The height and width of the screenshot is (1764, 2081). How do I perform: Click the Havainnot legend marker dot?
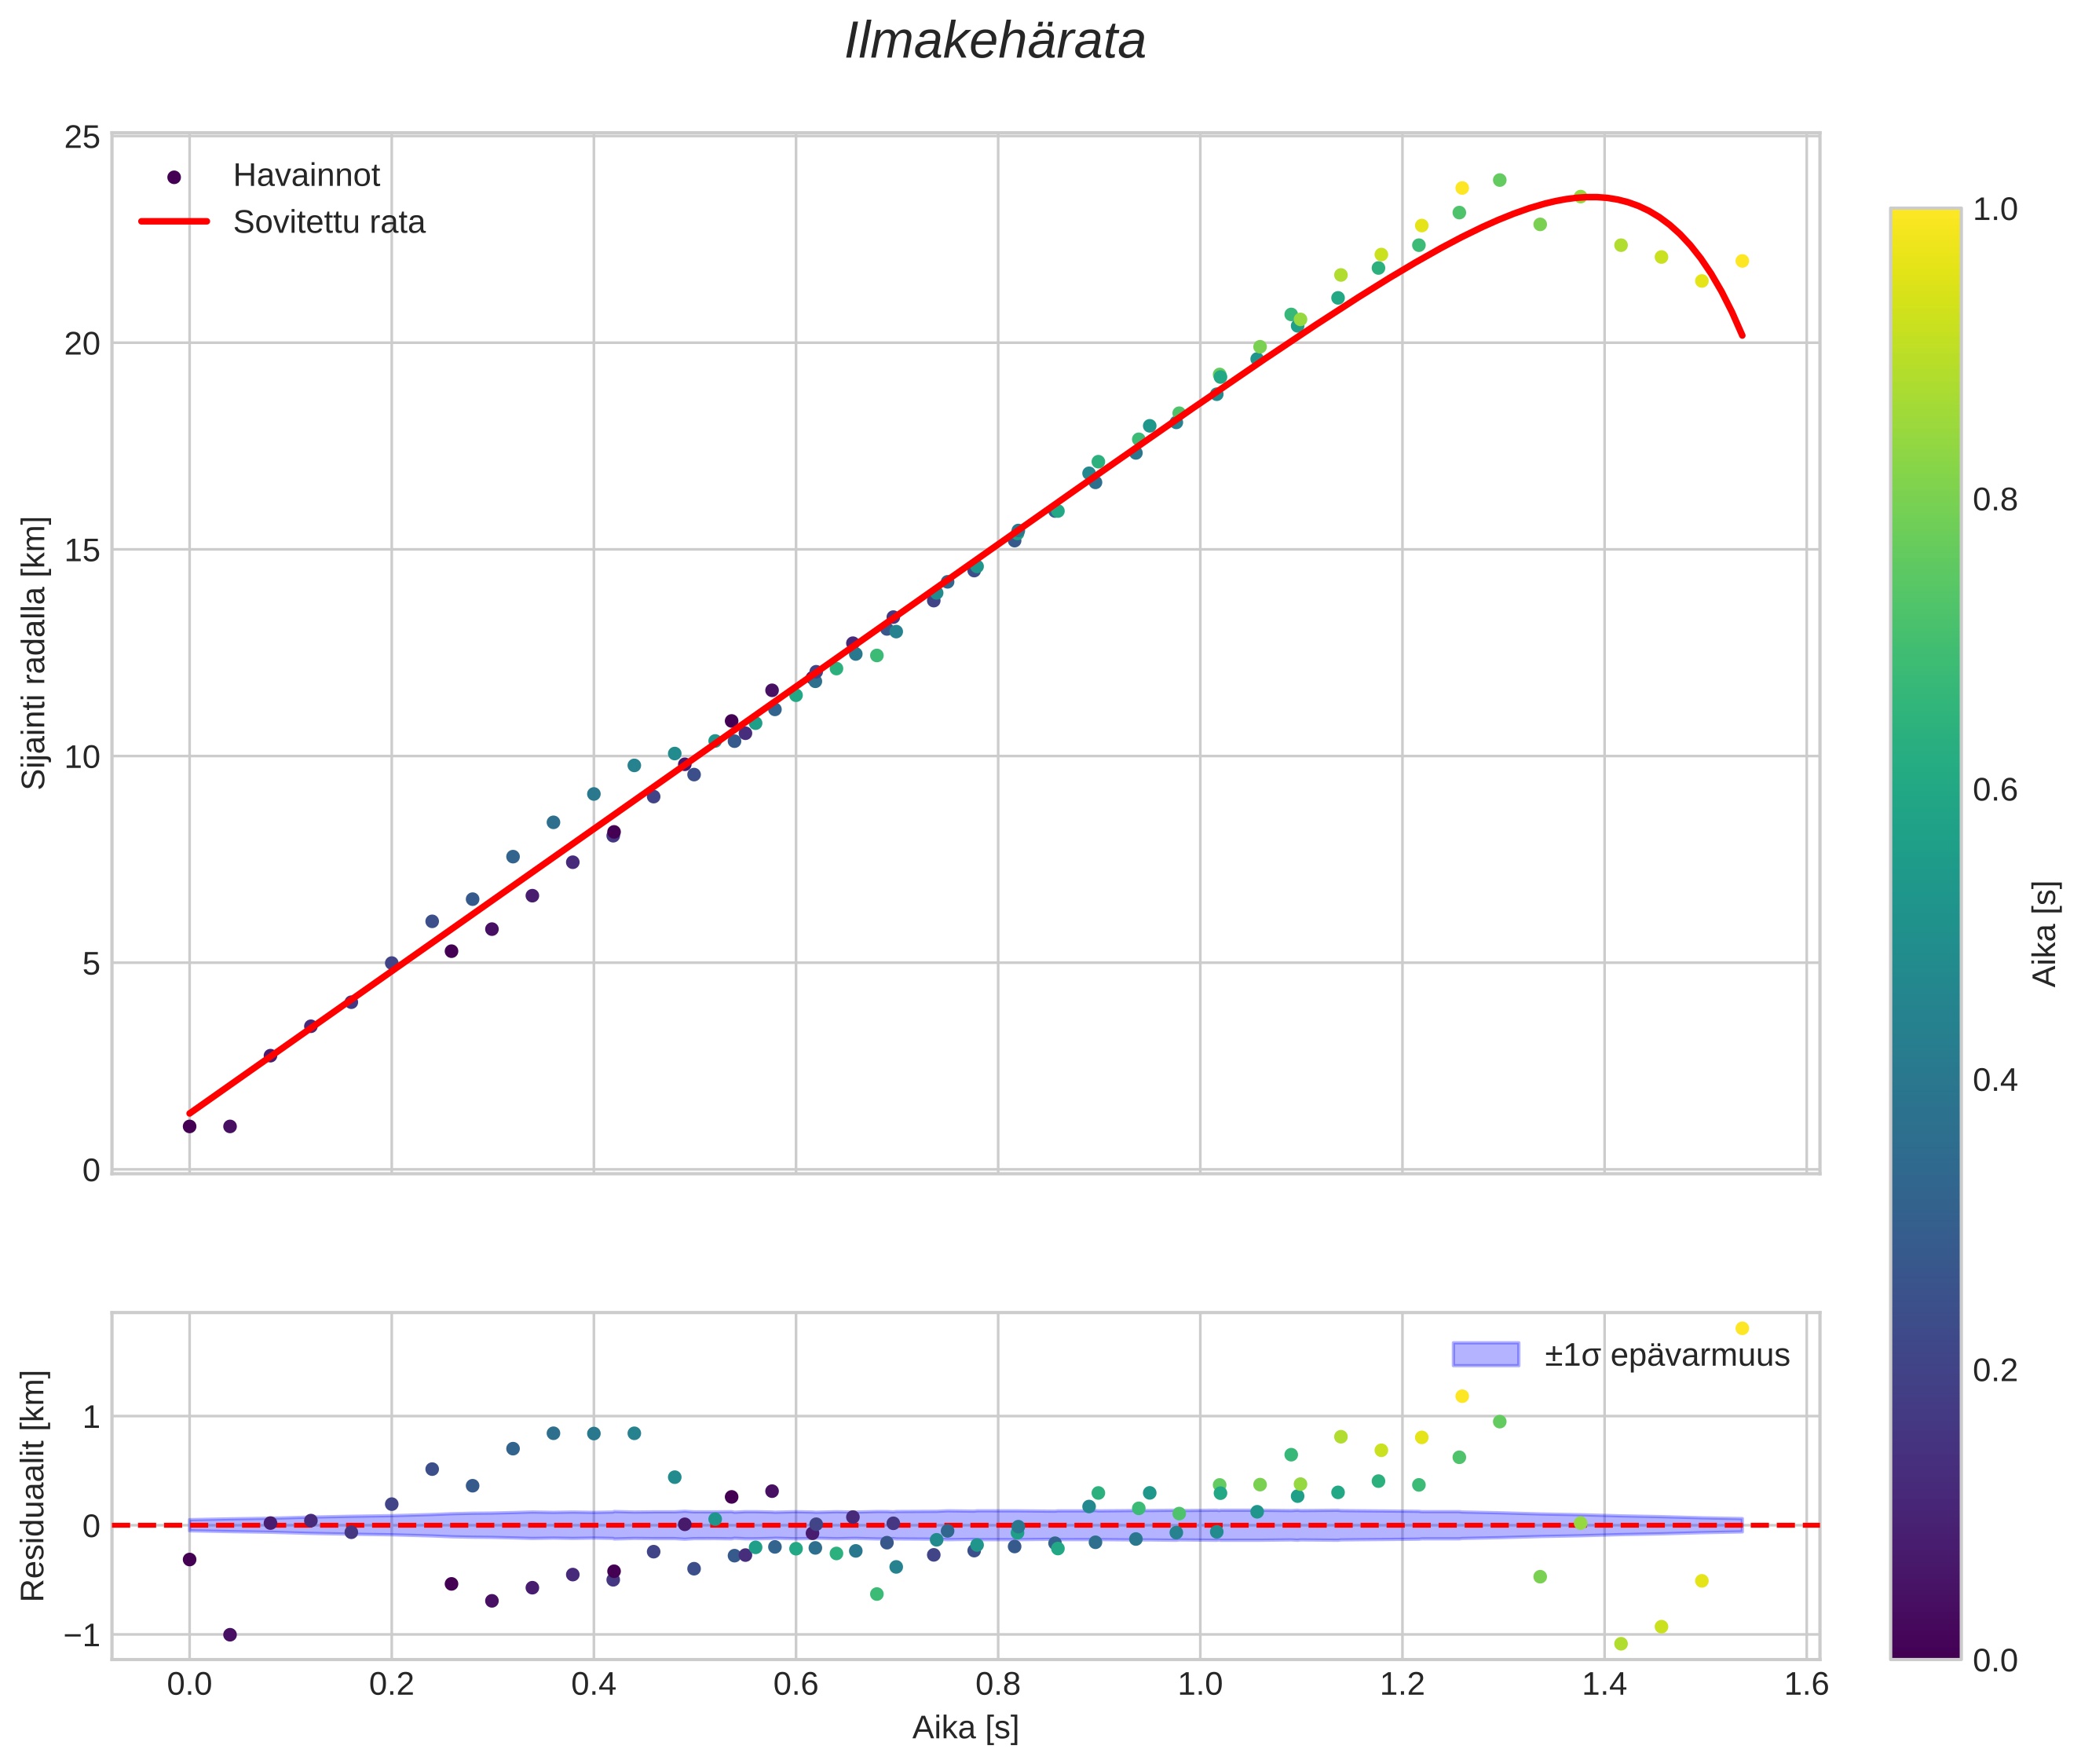[174, 177]
